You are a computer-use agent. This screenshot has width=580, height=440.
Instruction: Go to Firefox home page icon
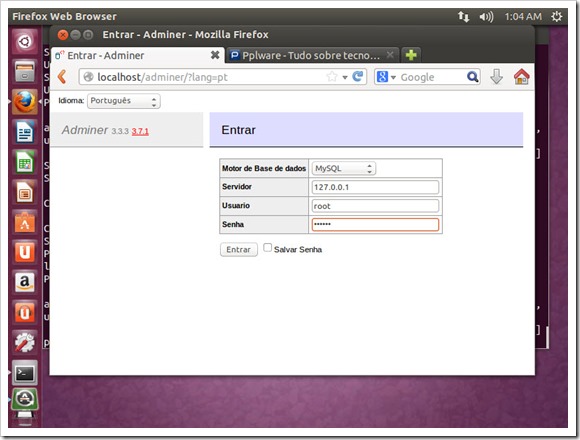tap(522, 77)
